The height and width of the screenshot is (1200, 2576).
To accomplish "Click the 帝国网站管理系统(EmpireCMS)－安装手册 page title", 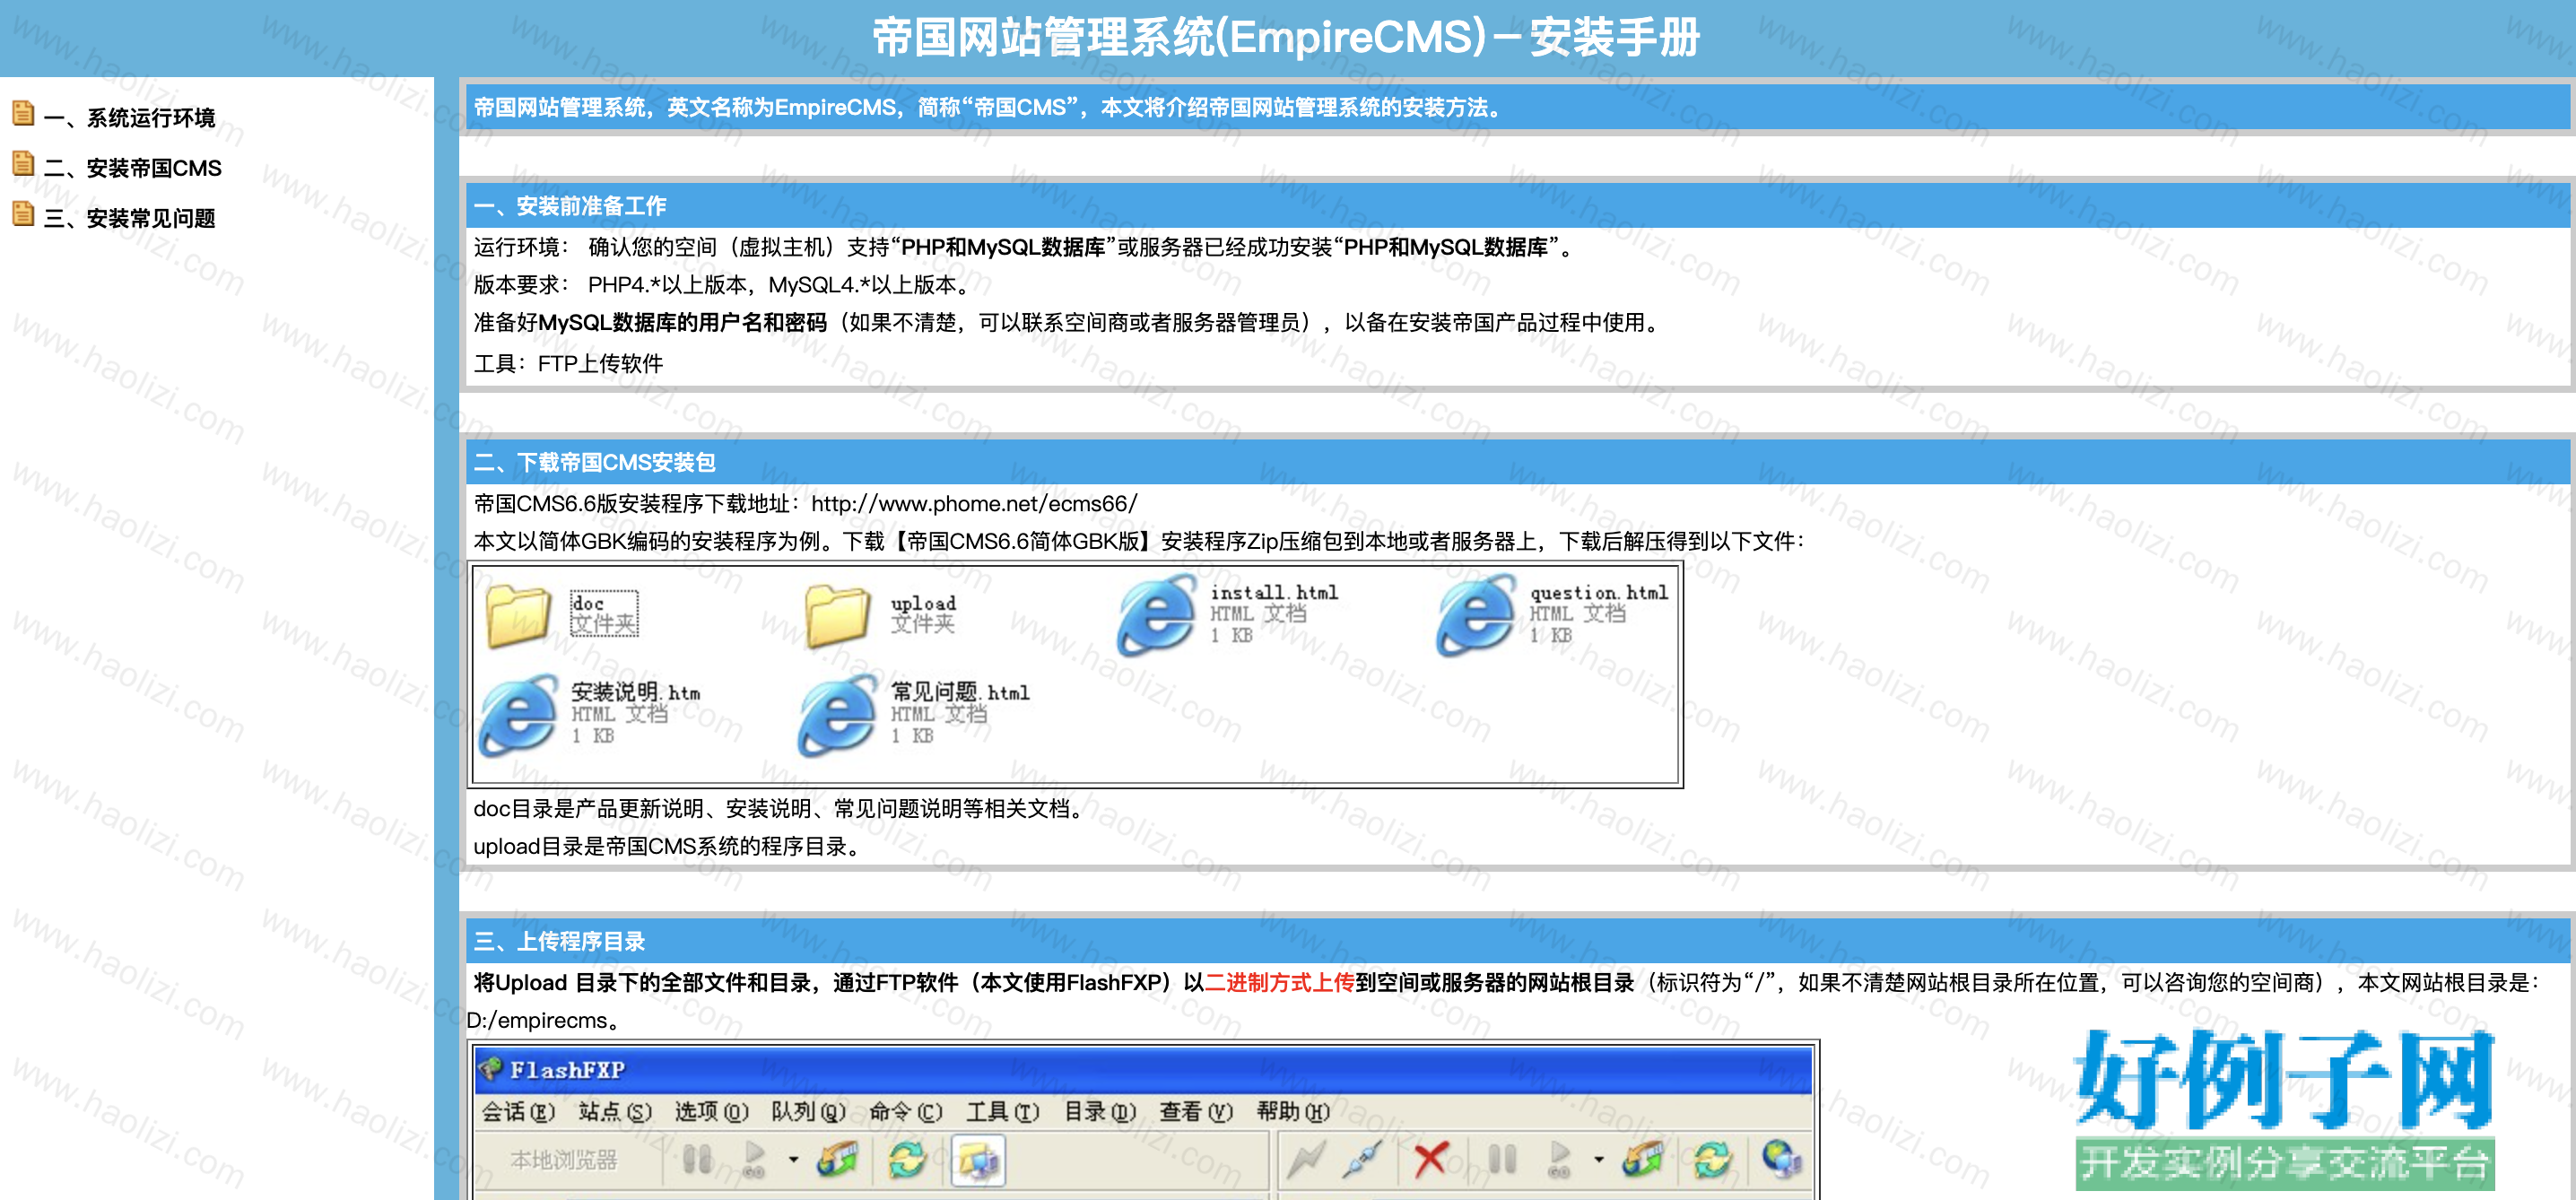I will tap(1286, 38).
